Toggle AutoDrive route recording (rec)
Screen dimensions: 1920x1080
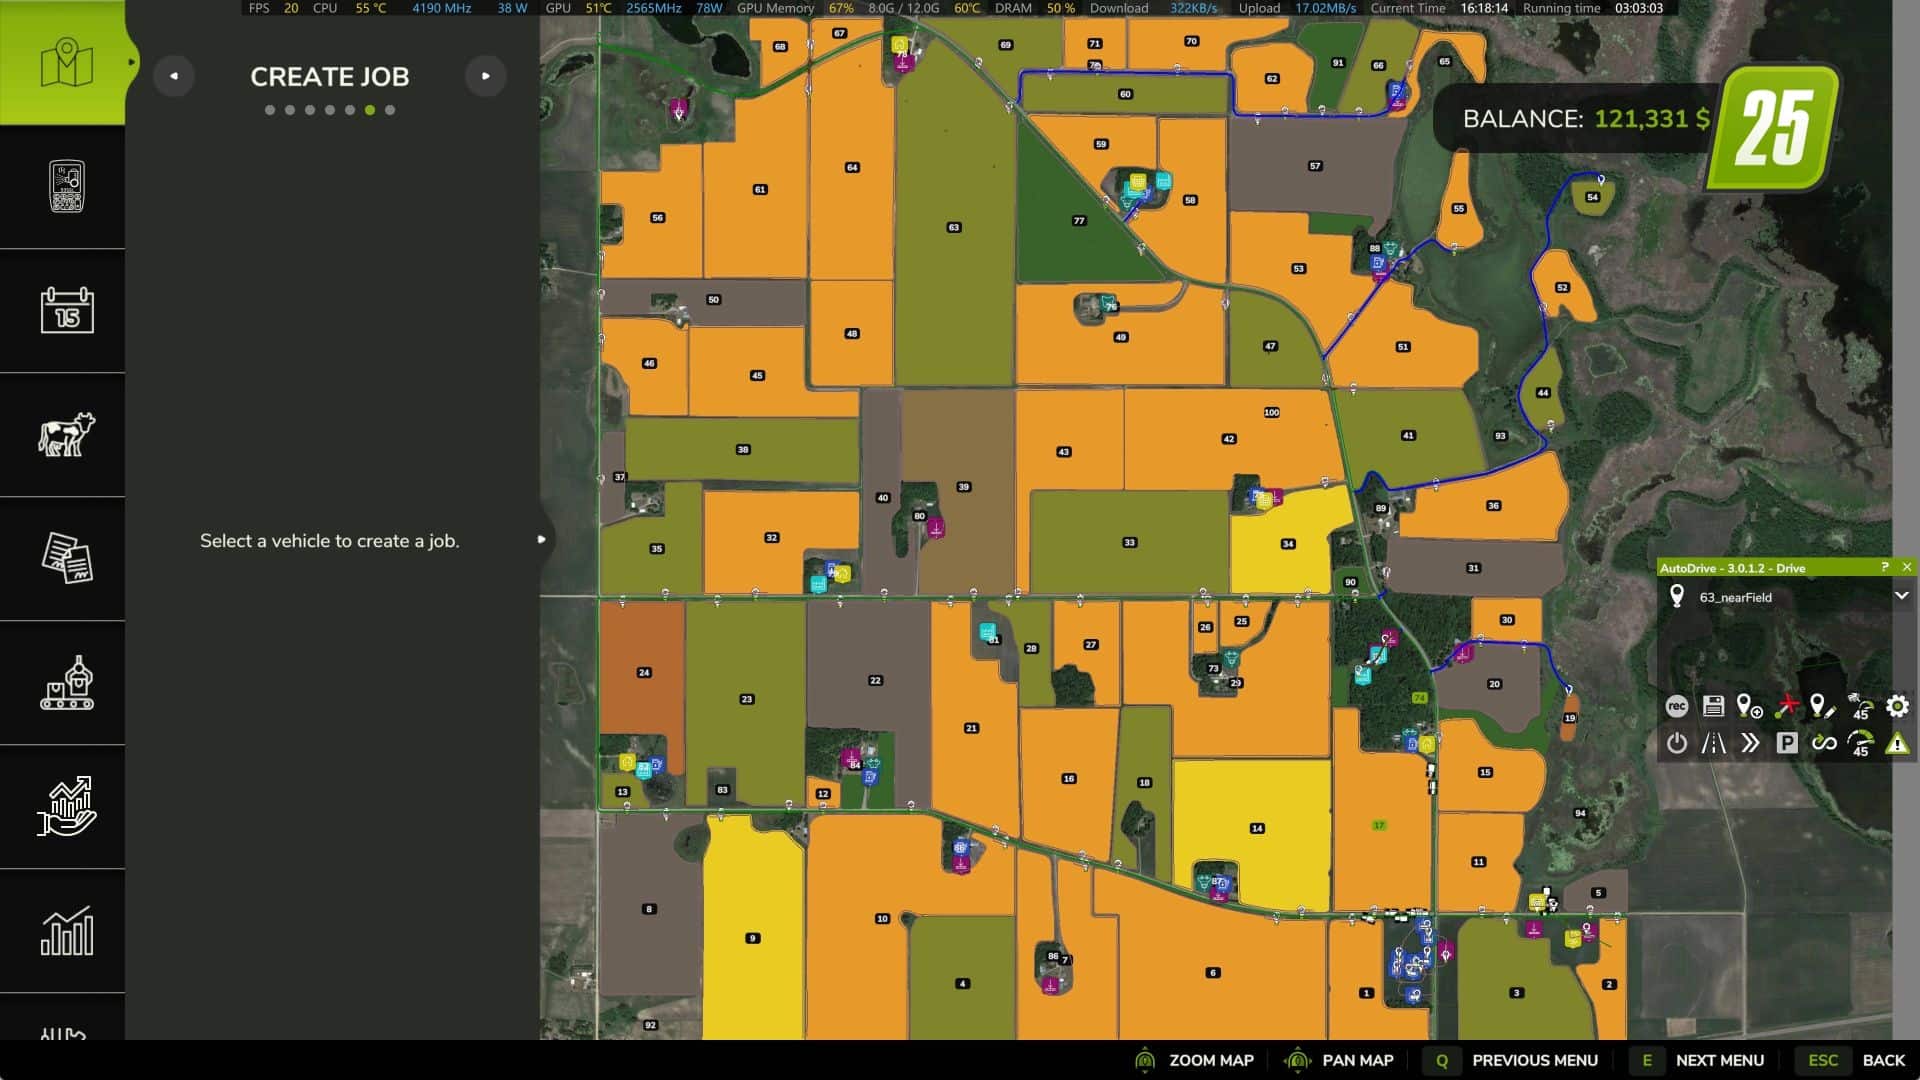coord(1677,706)
